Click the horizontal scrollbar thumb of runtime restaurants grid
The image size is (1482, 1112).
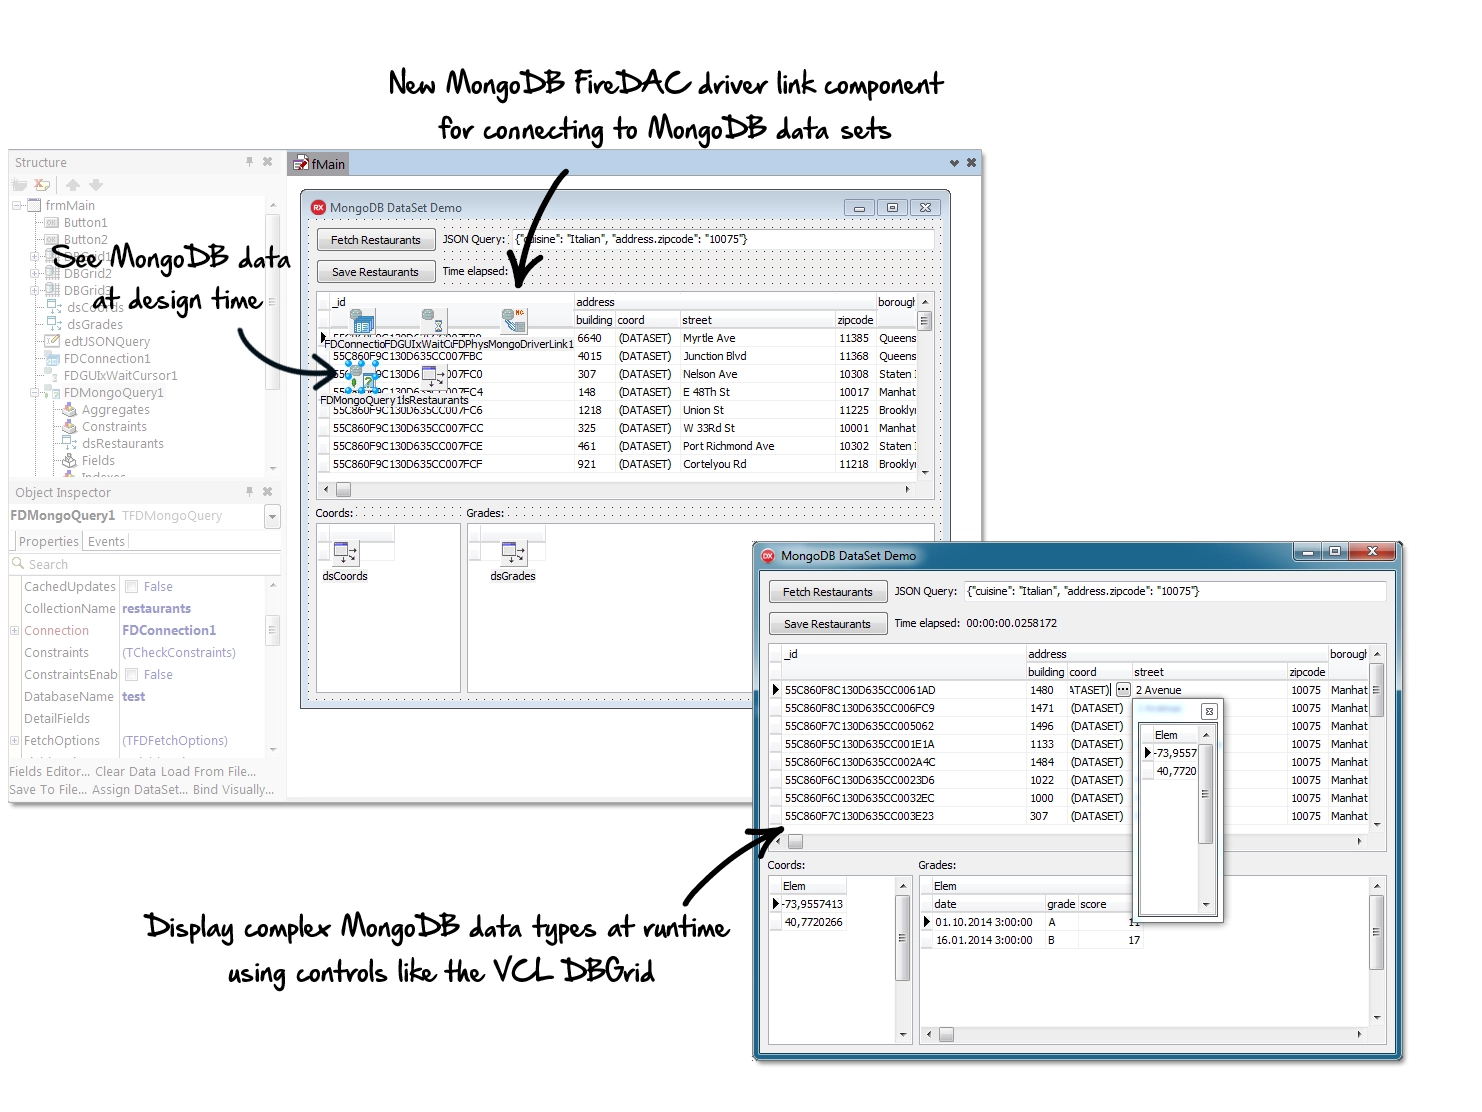click(x=796, y=842)
